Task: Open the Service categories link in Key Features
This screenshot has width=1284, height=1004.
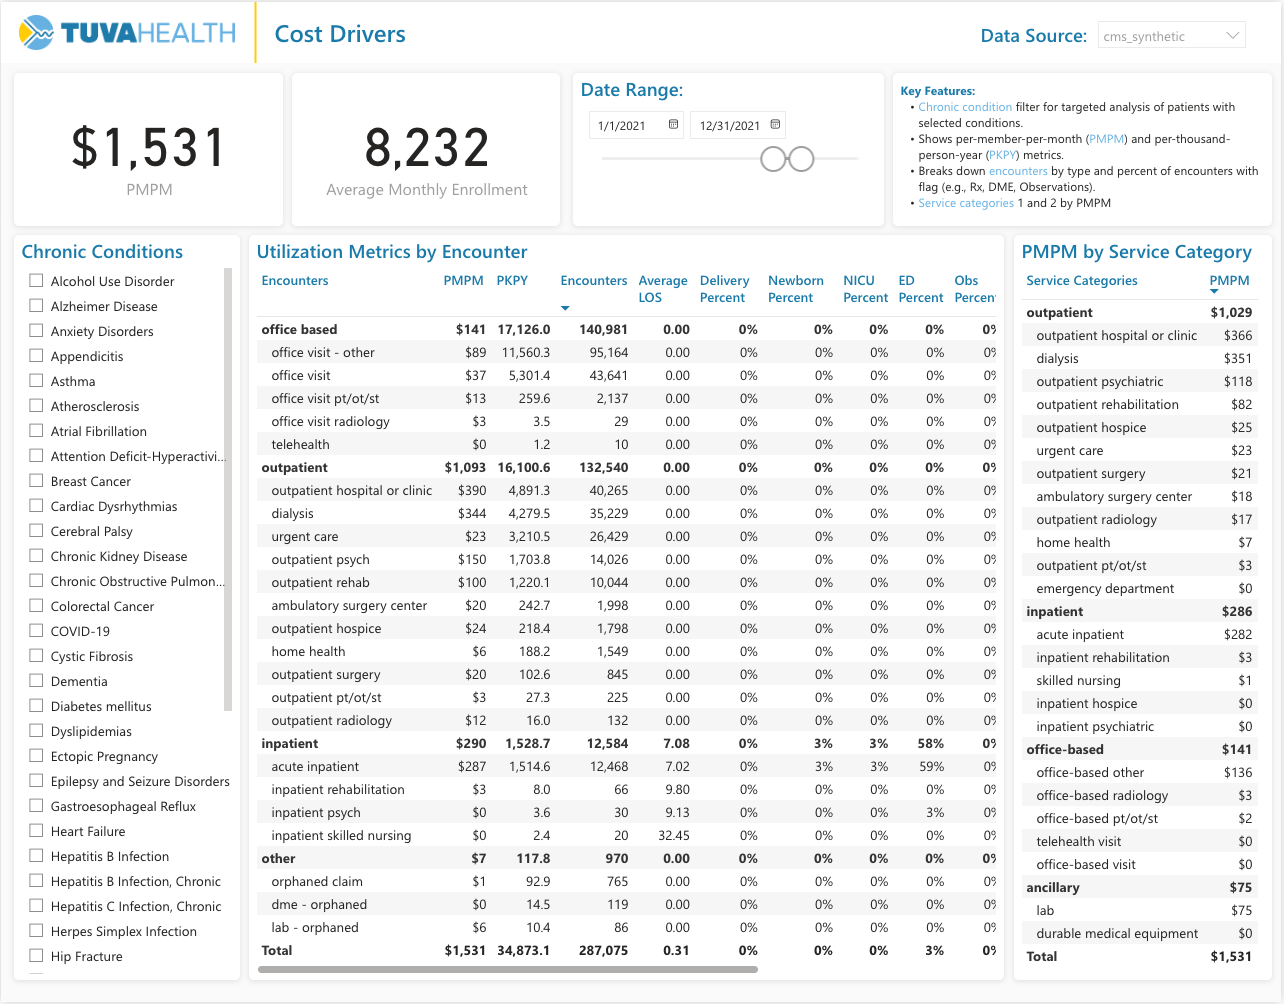Action: click(965, 203)
